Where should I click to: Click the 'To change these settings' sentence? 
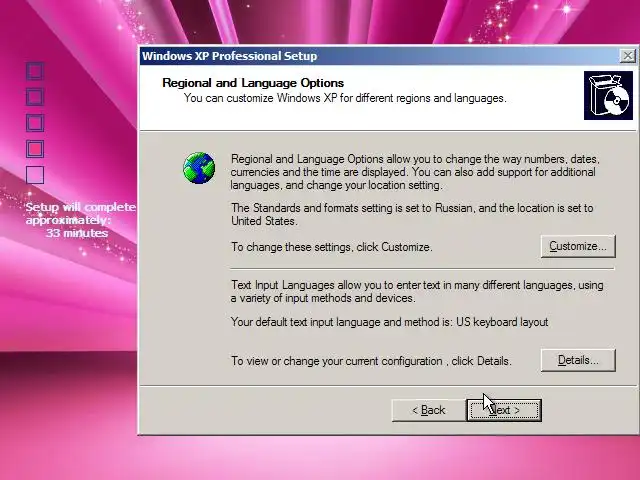331,247
